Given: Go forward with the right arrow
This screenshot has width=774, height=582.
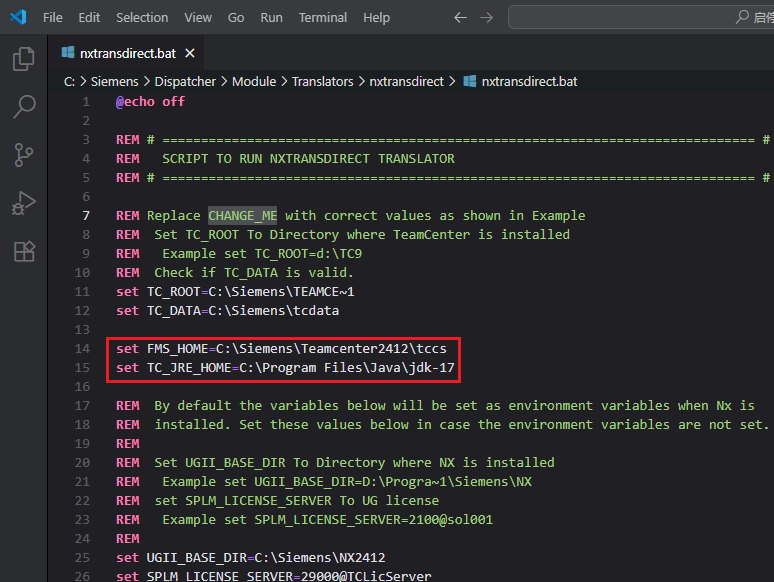Looking at the screenshot, I should tap(487, 17).
